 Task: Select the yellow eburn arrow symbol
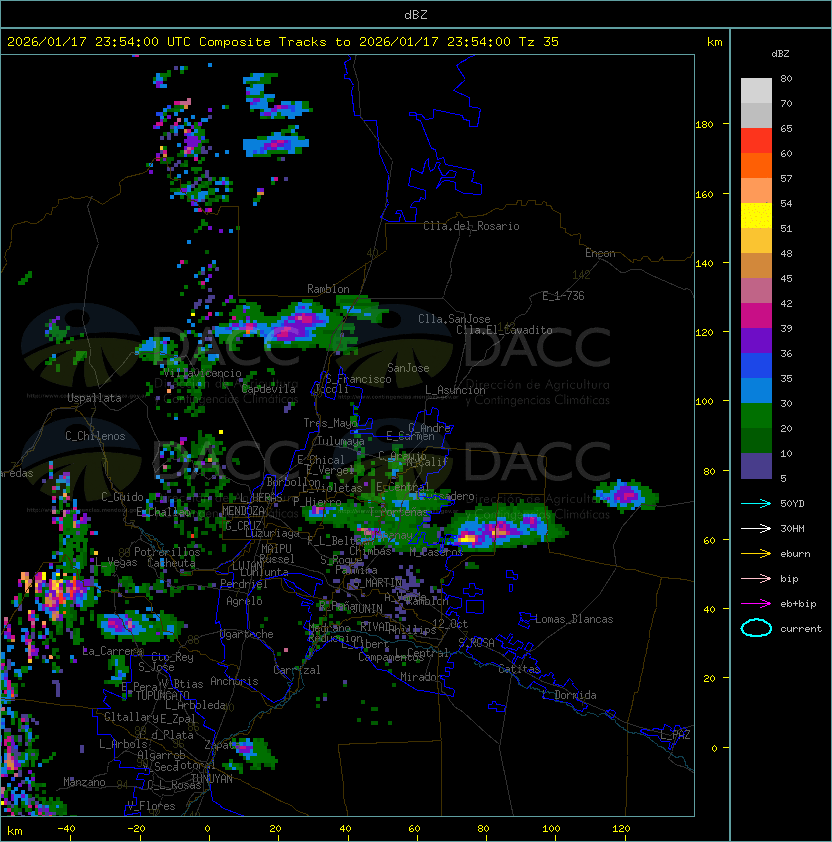[756, 553]
